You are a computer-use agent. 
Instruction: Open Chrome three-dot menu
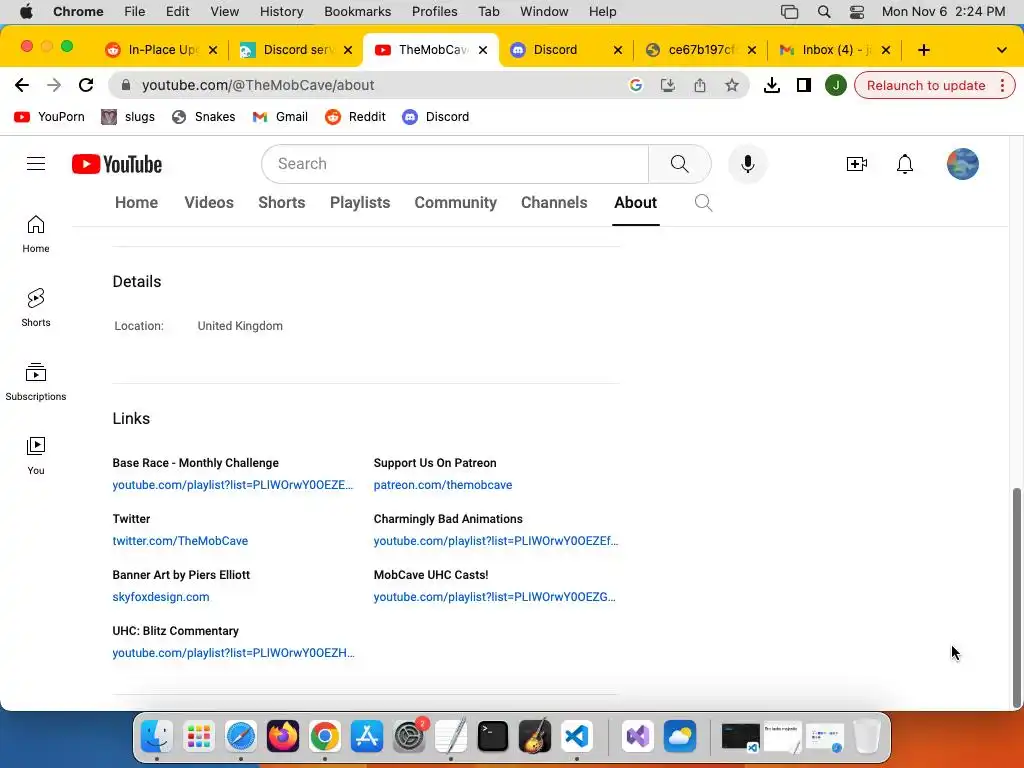pos(1002,85)
